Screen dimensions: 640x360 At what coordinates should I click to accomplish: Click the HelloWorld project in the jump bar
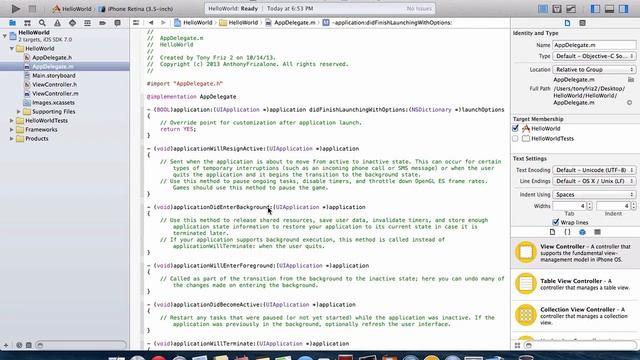pos(193,23)
